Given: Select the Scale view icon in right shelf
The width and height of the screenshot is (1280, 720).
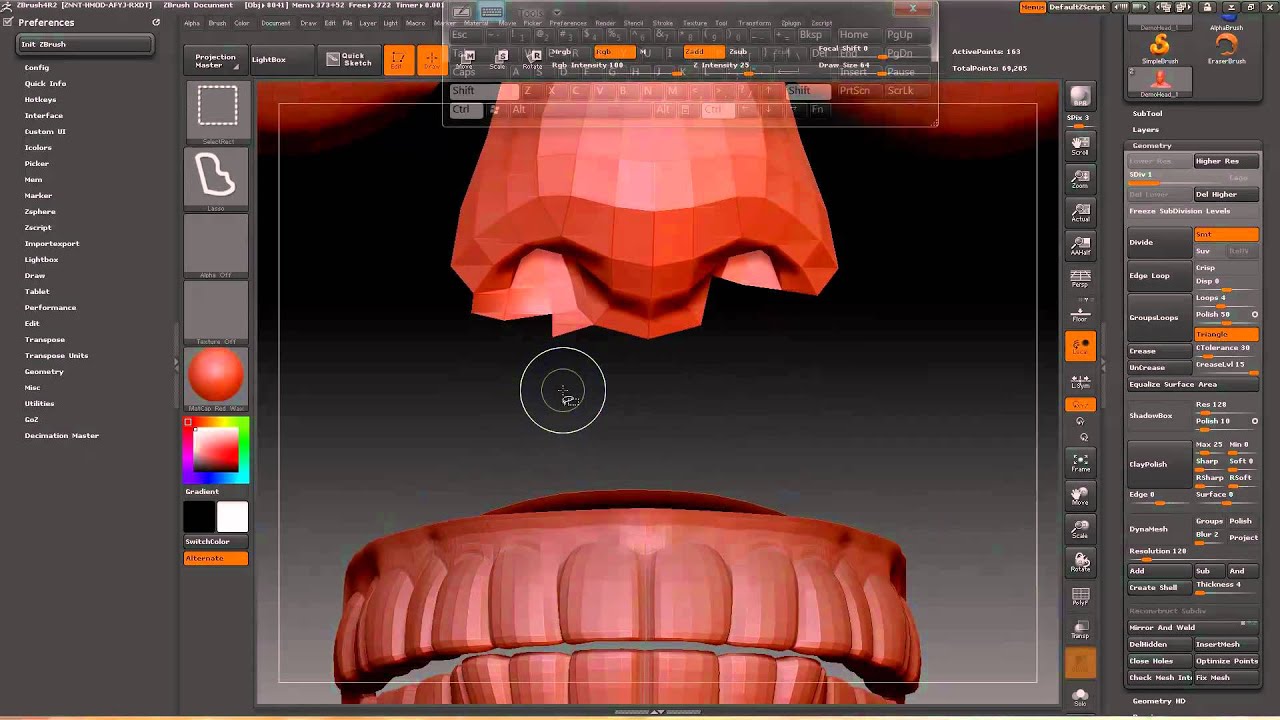Looking at the screenshot, I should click(x=1080, y=529).
